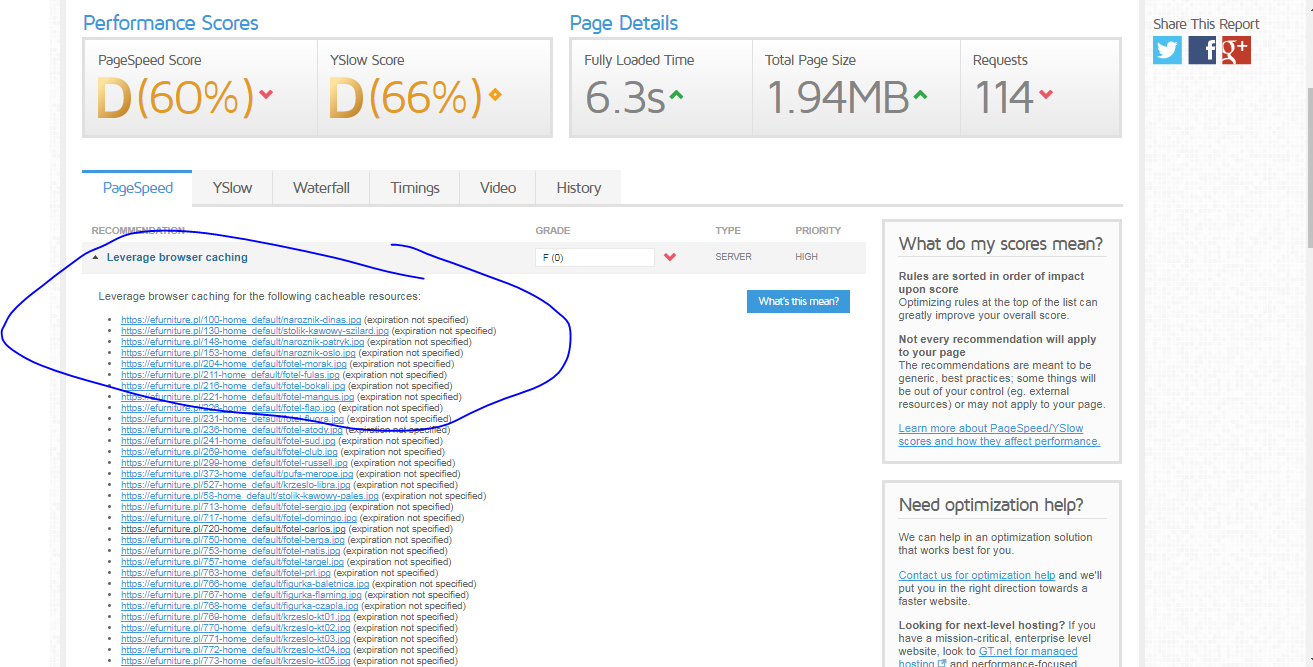Image resolution: width=1313 pixels, height=667 pixels.
Task: Open the fotel-russell.jpg resource link
Action: [x=235, y=463]
